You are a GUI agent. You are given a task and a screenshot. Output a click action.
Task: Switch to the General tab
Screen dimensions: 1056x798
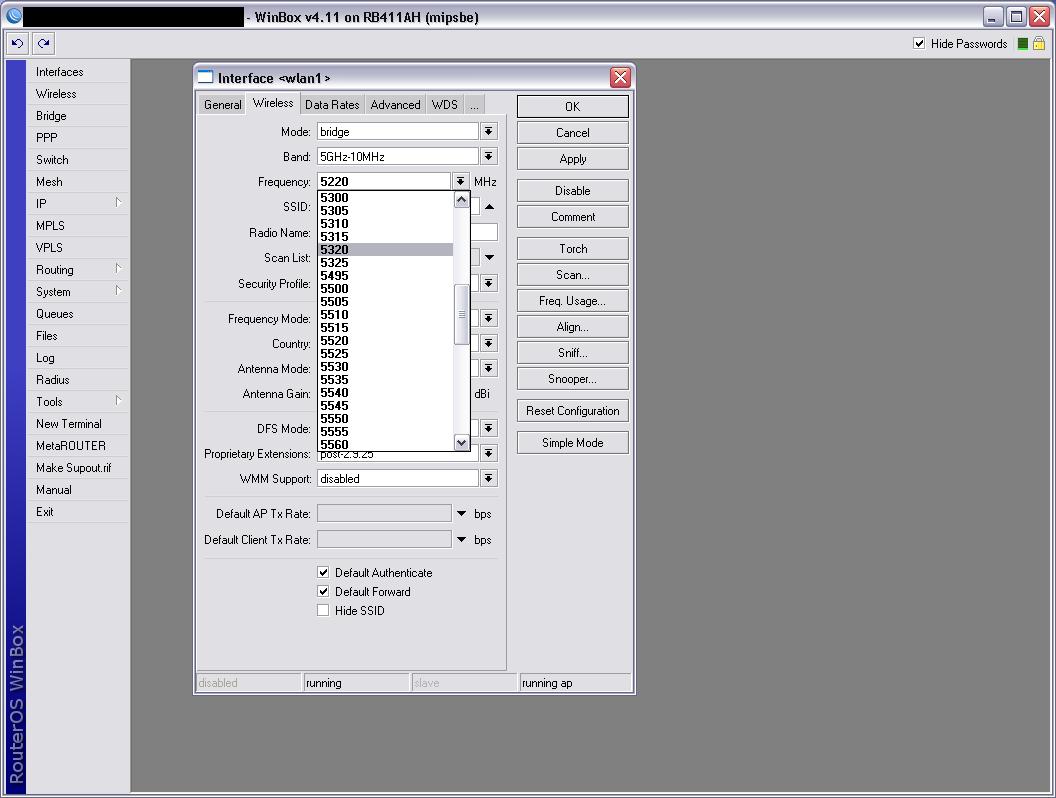pos(222,104)
